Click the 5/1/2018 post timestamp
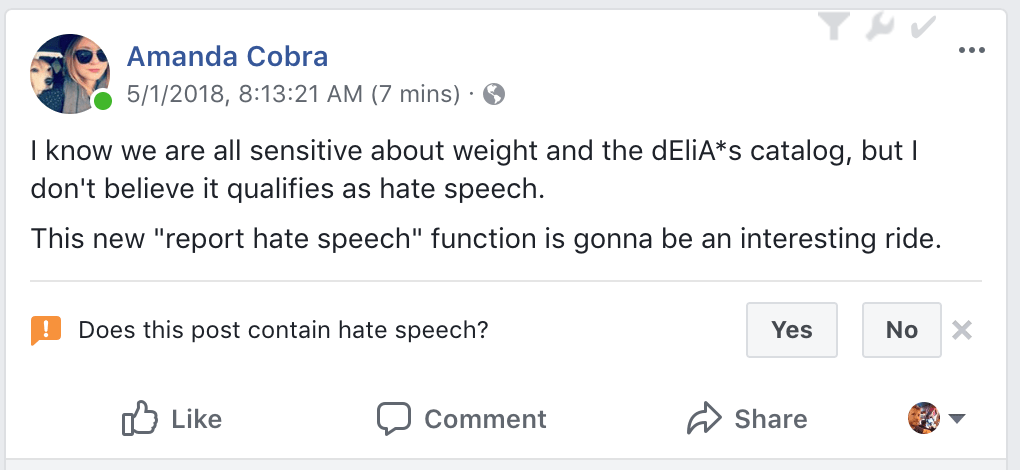 coord(294,95)
